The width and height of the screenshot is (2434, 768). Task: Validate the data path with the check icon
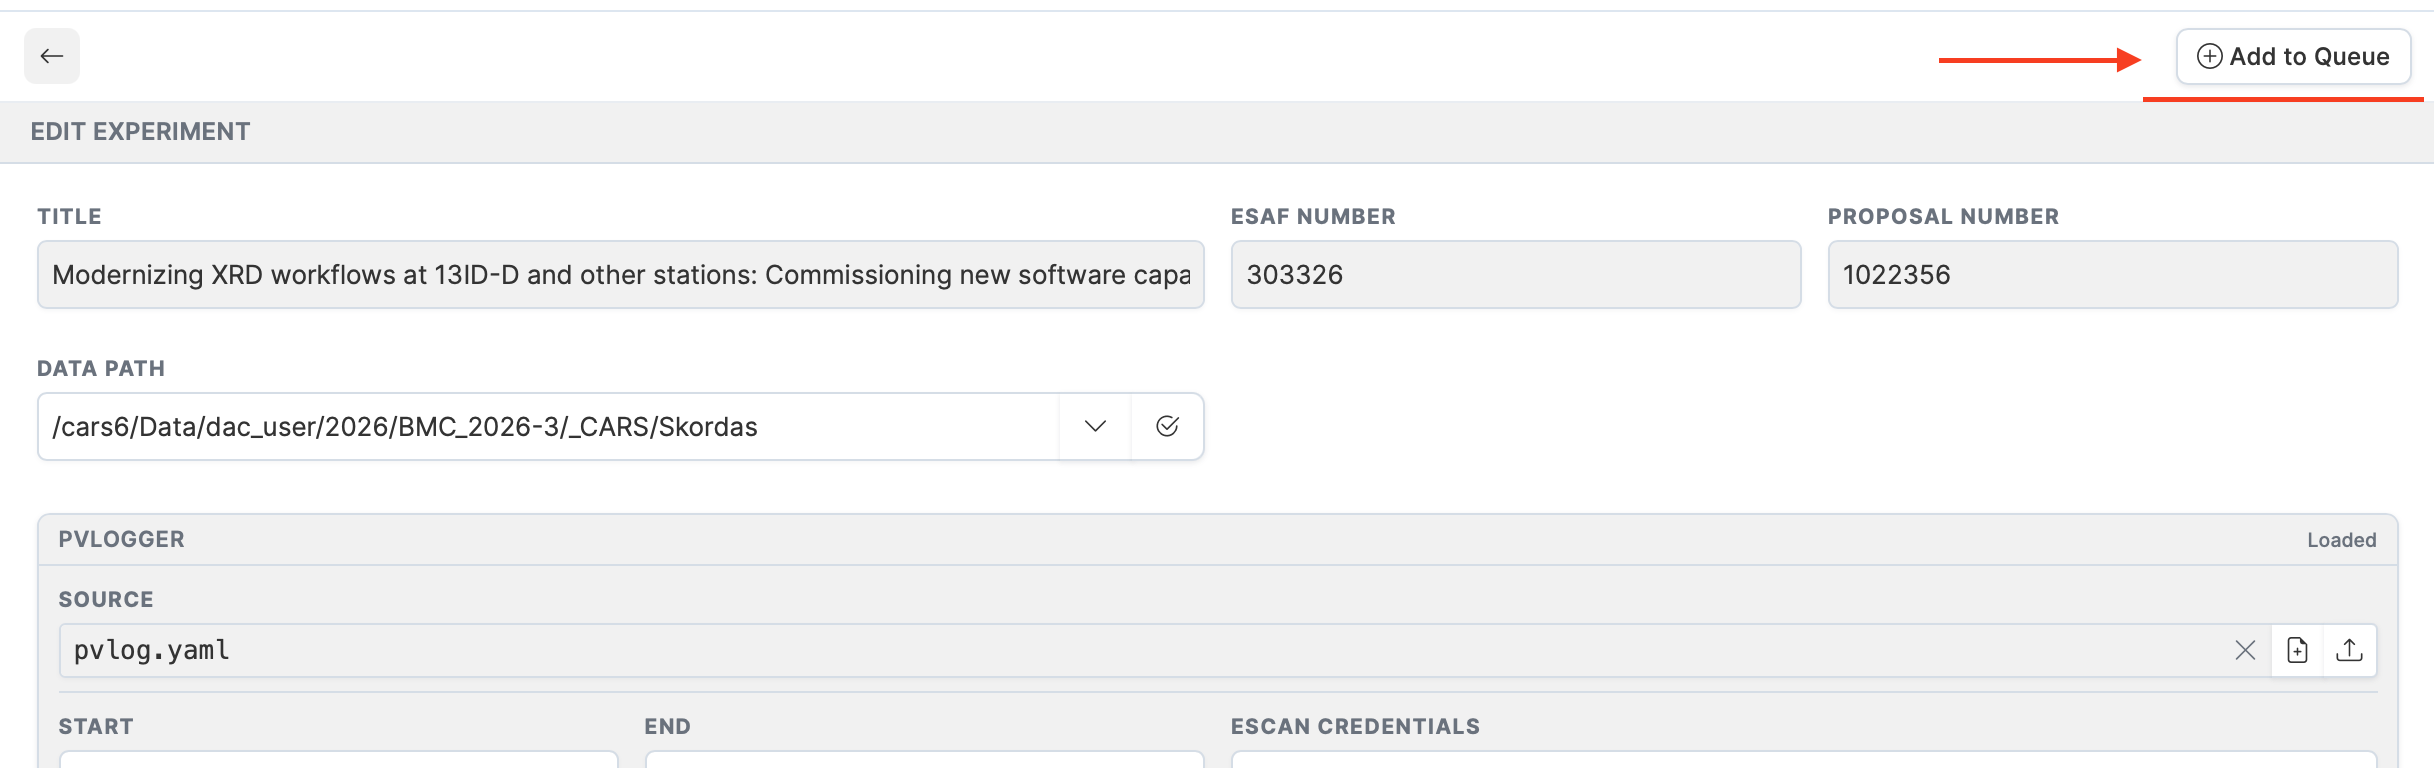pos(1167,426)
